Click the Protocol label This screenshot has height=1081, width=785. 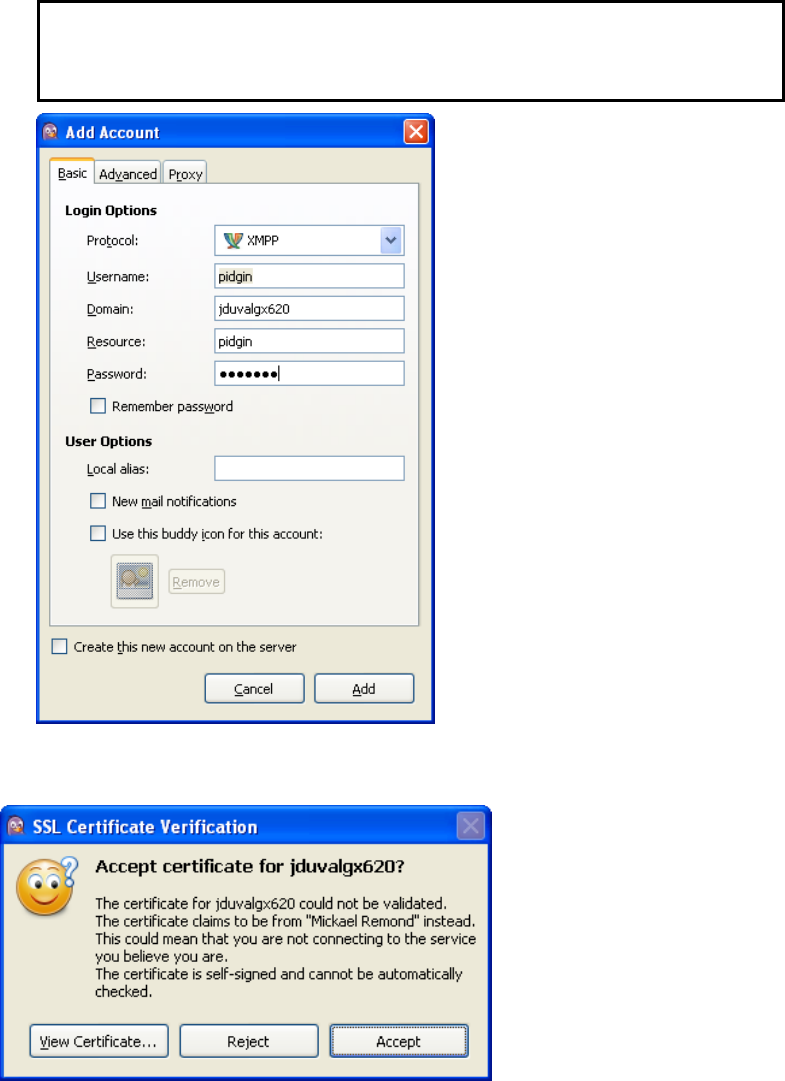[x=112, y=241]
